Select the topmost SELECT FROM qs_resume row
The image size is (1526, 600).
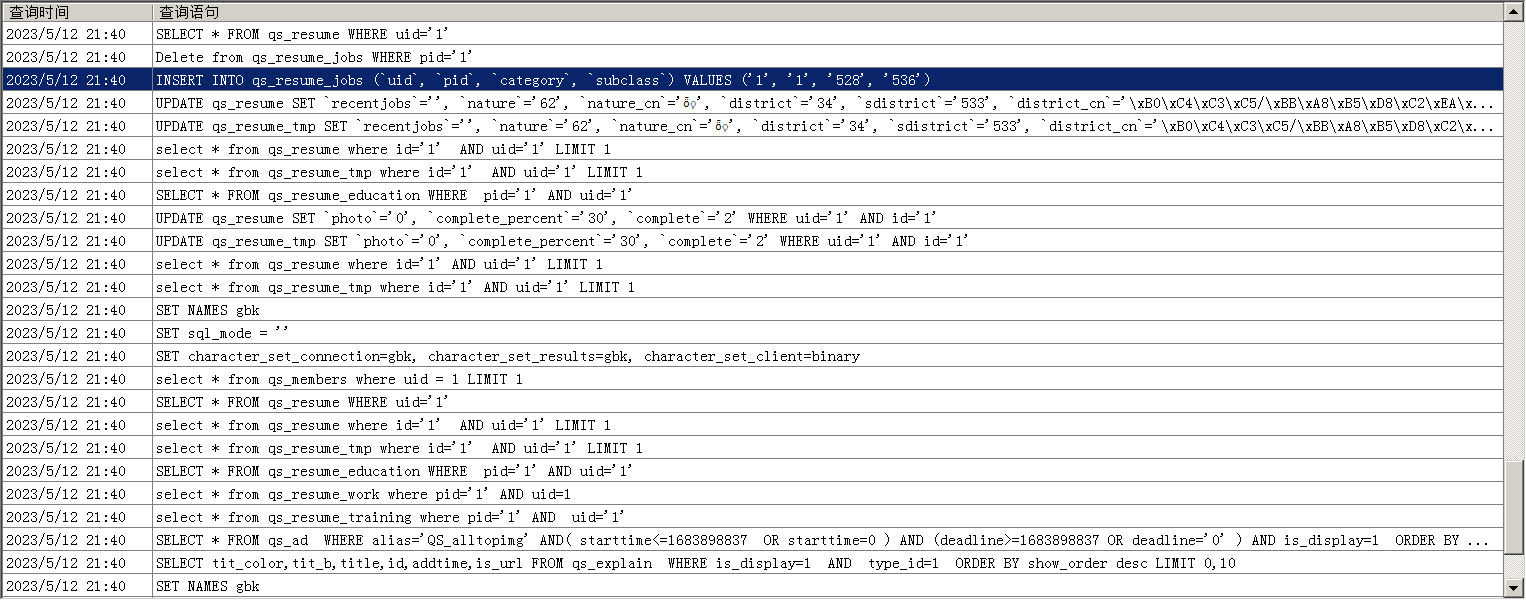[x=302, y=34]
